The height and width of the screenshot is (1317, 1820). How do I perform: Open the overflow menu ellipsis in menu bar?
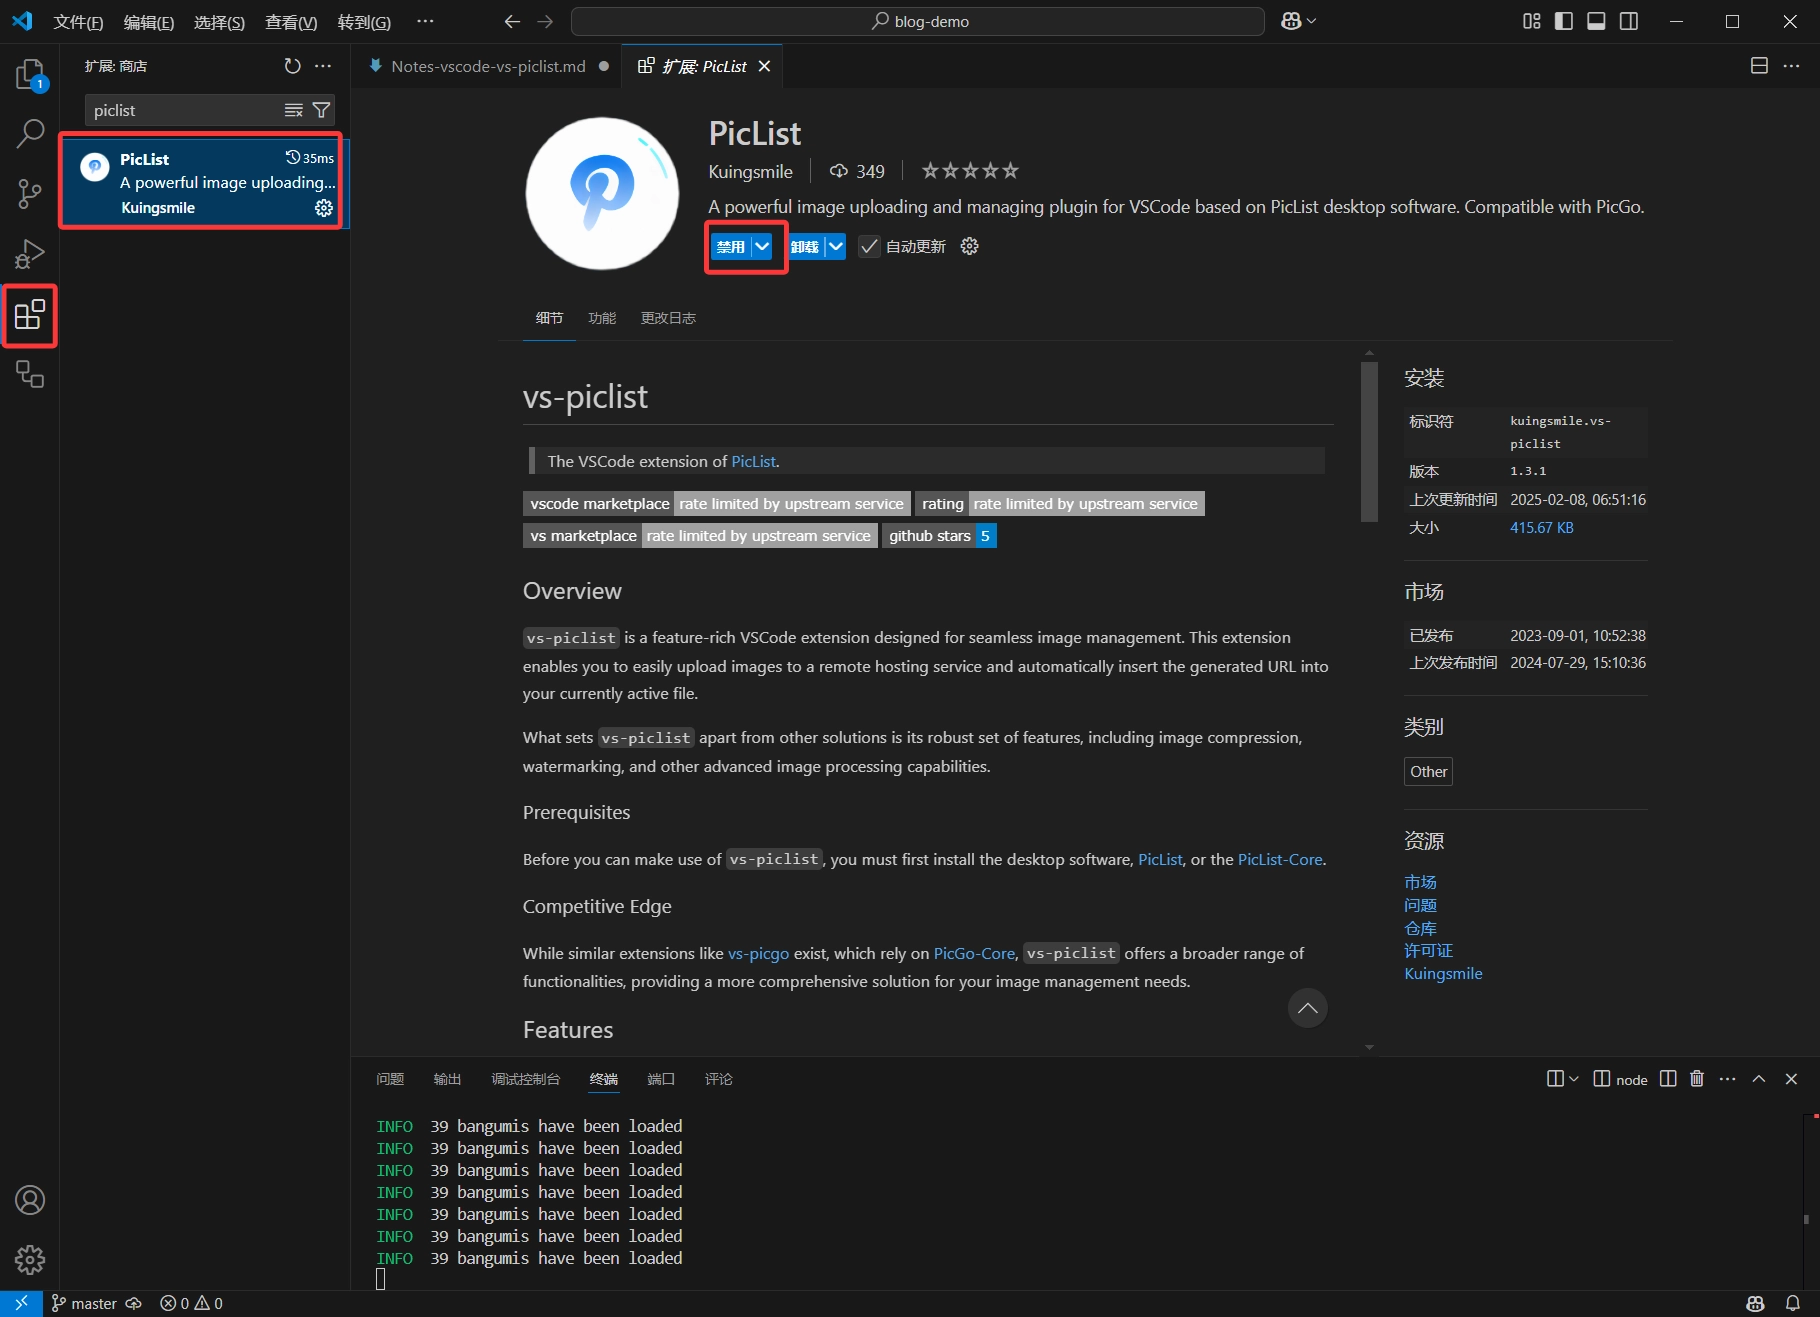coord(426,21)
